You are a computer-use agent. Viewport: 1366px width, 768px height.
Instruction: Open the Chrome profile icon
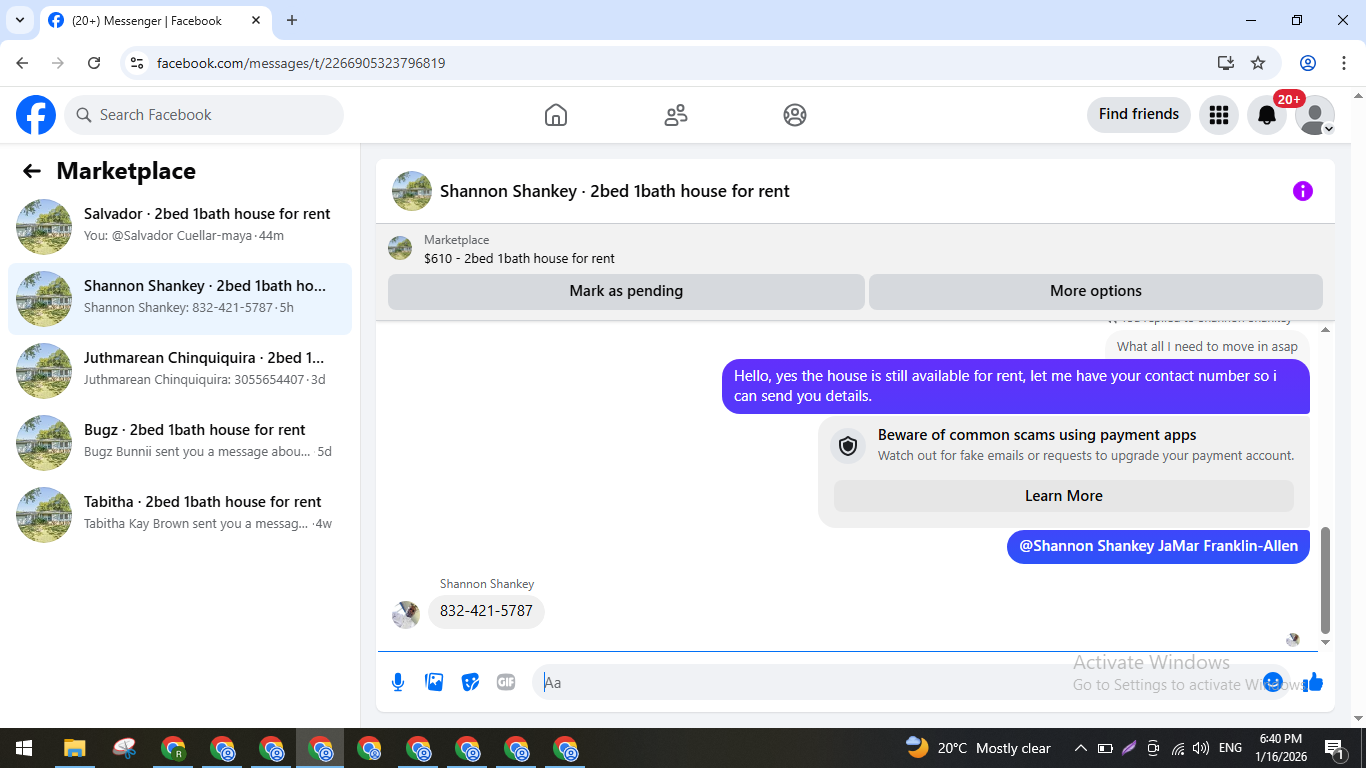(1308, 63)
